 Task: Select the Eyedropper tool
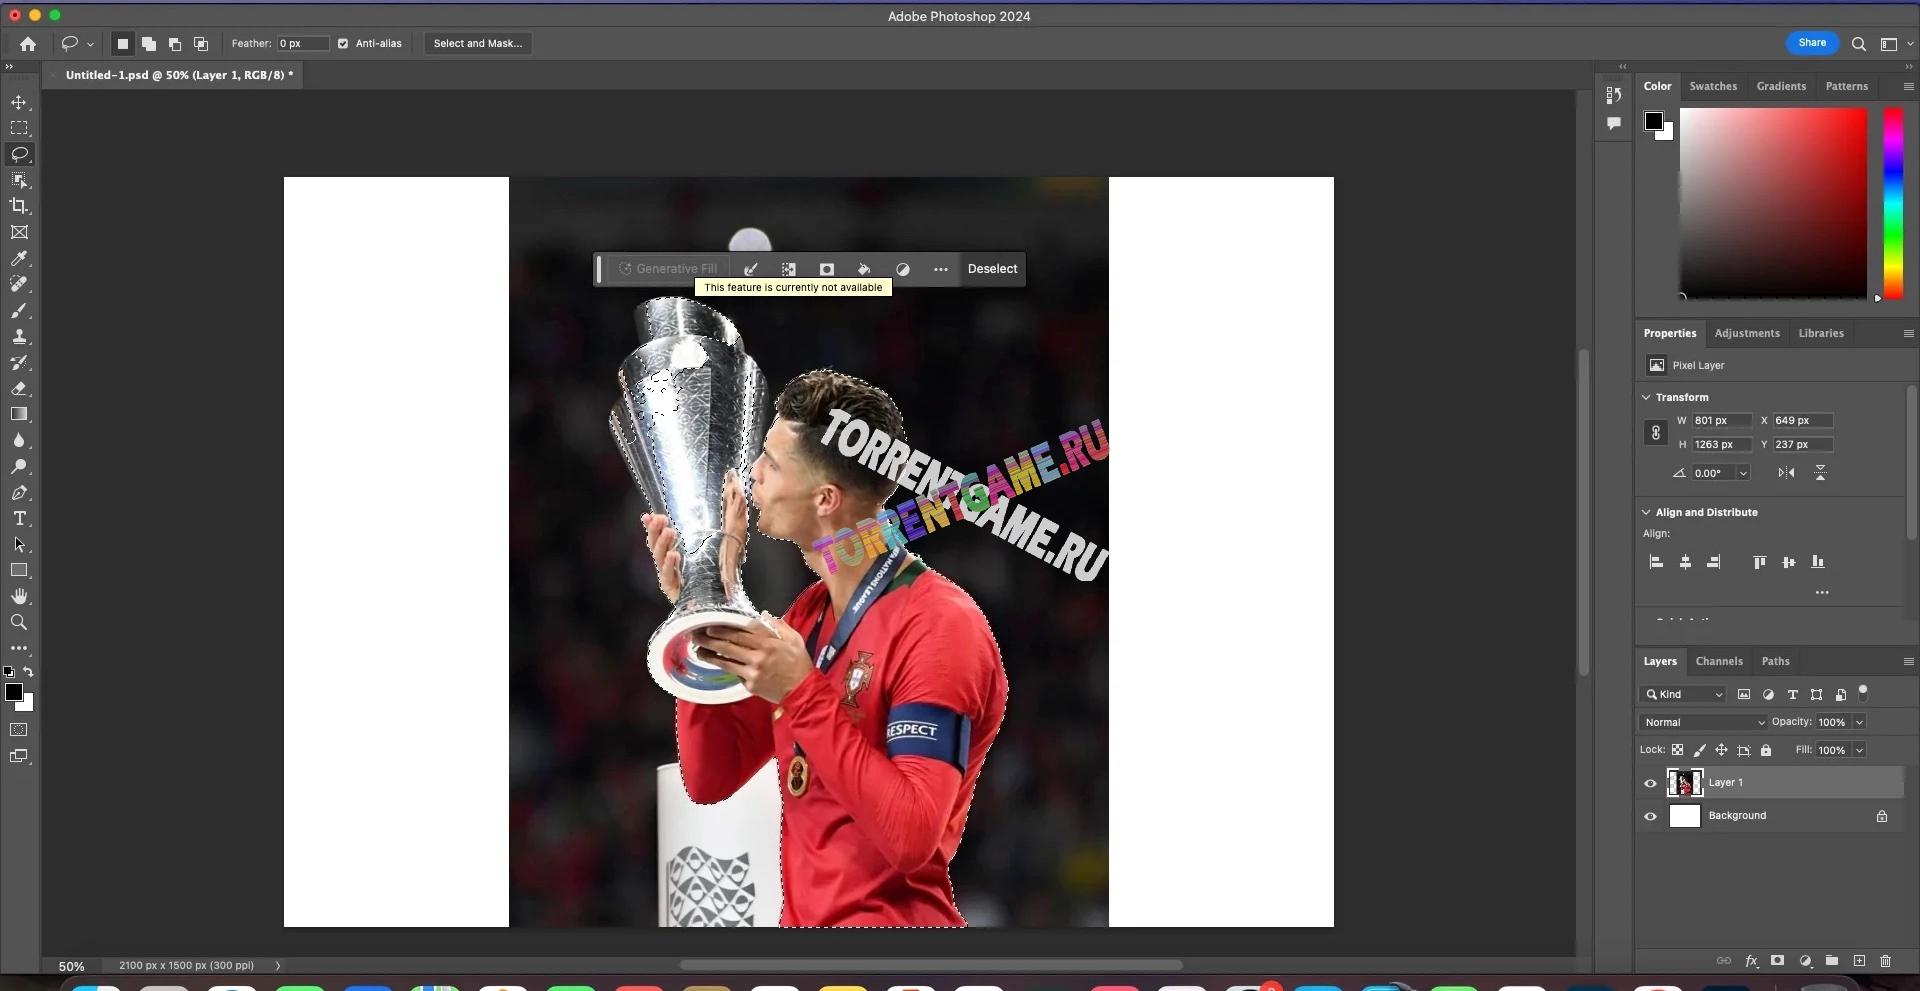tap(19, 259)
